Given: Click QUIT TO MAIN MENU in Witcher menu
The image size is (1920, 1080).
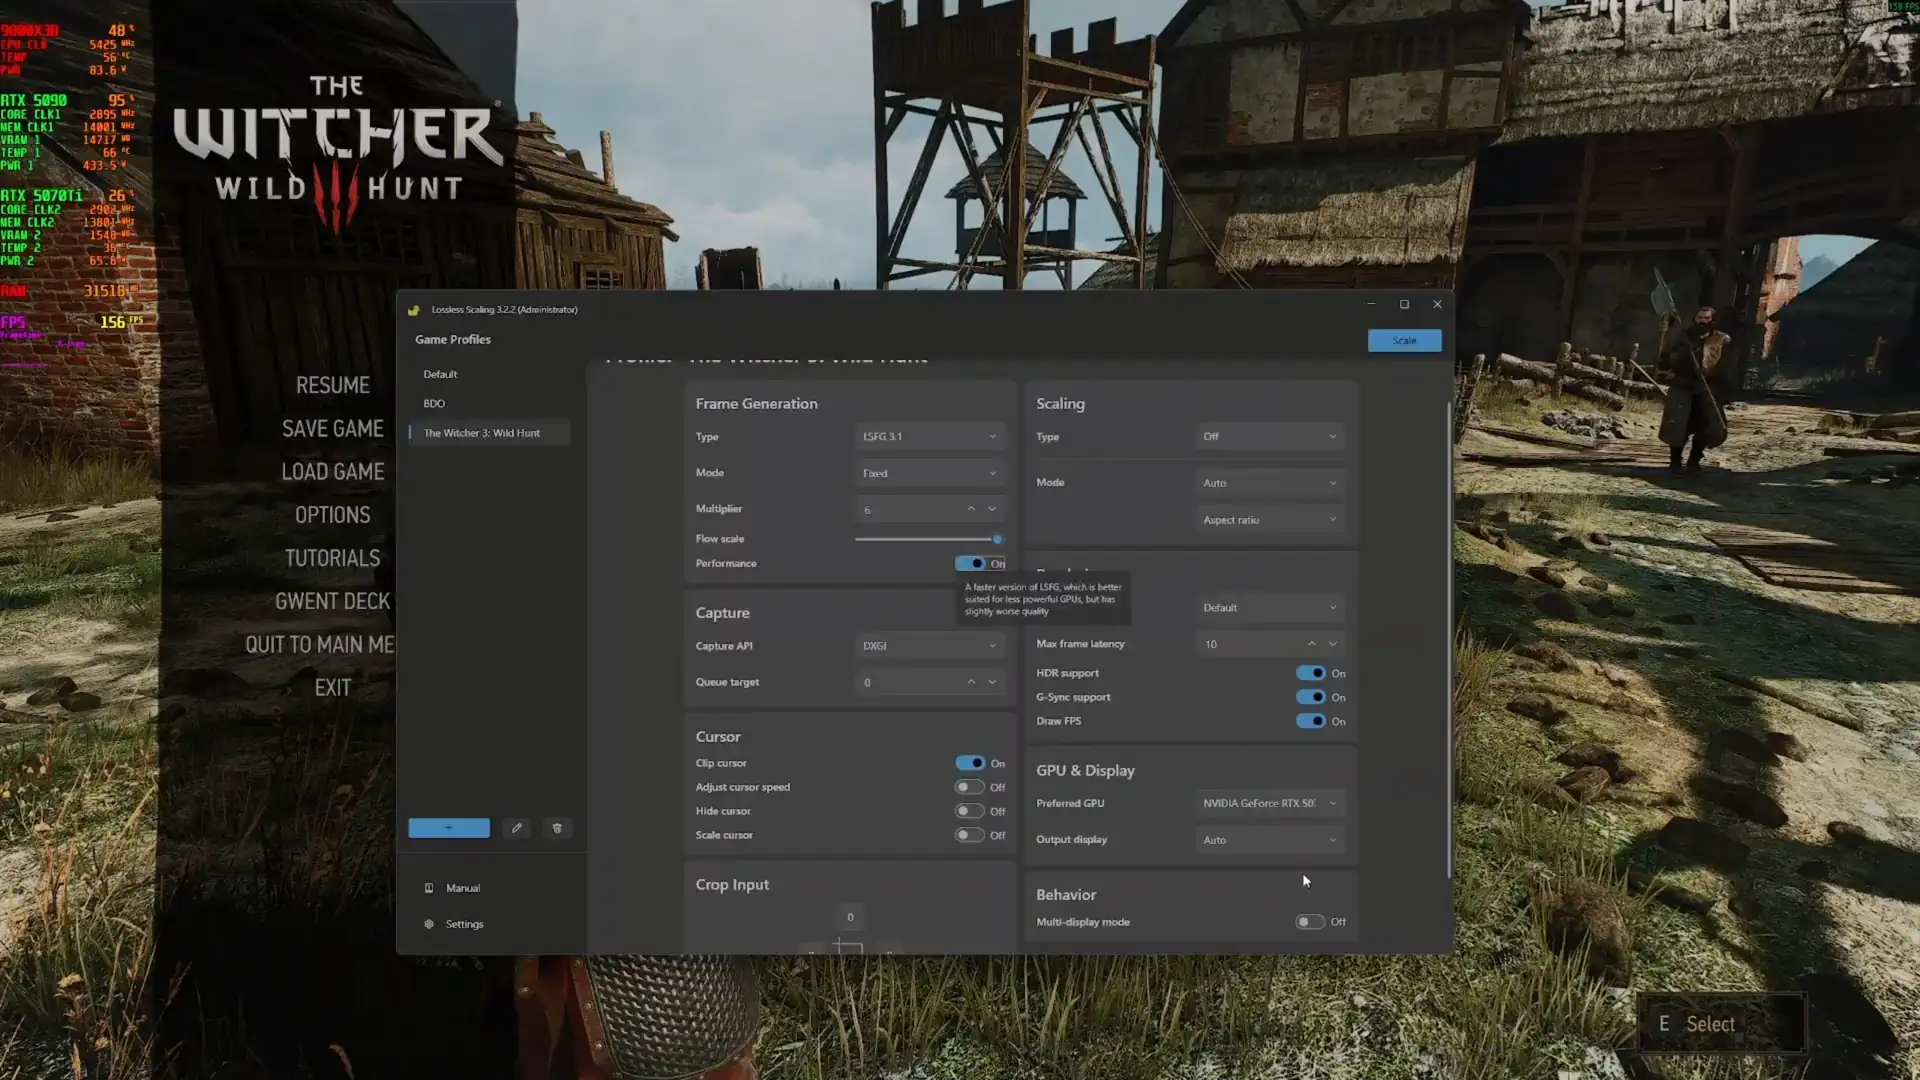Looking at the screenshot, I should [x=320, y=645].
